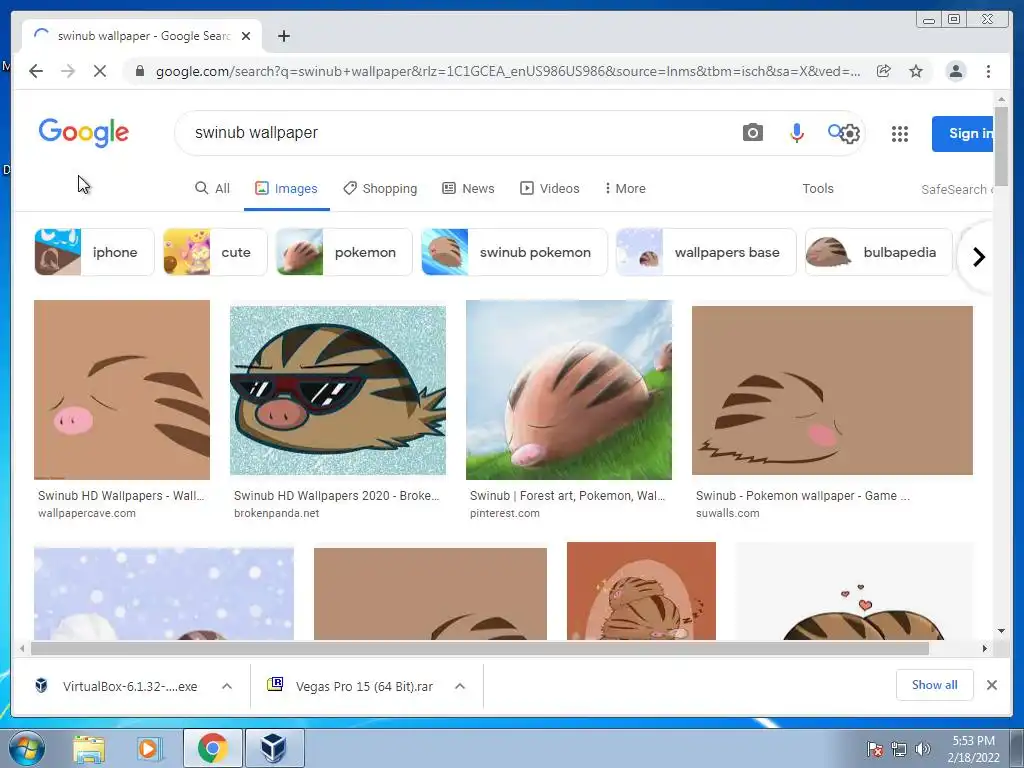Close the swinub wallpaper tab

point(246,36)
